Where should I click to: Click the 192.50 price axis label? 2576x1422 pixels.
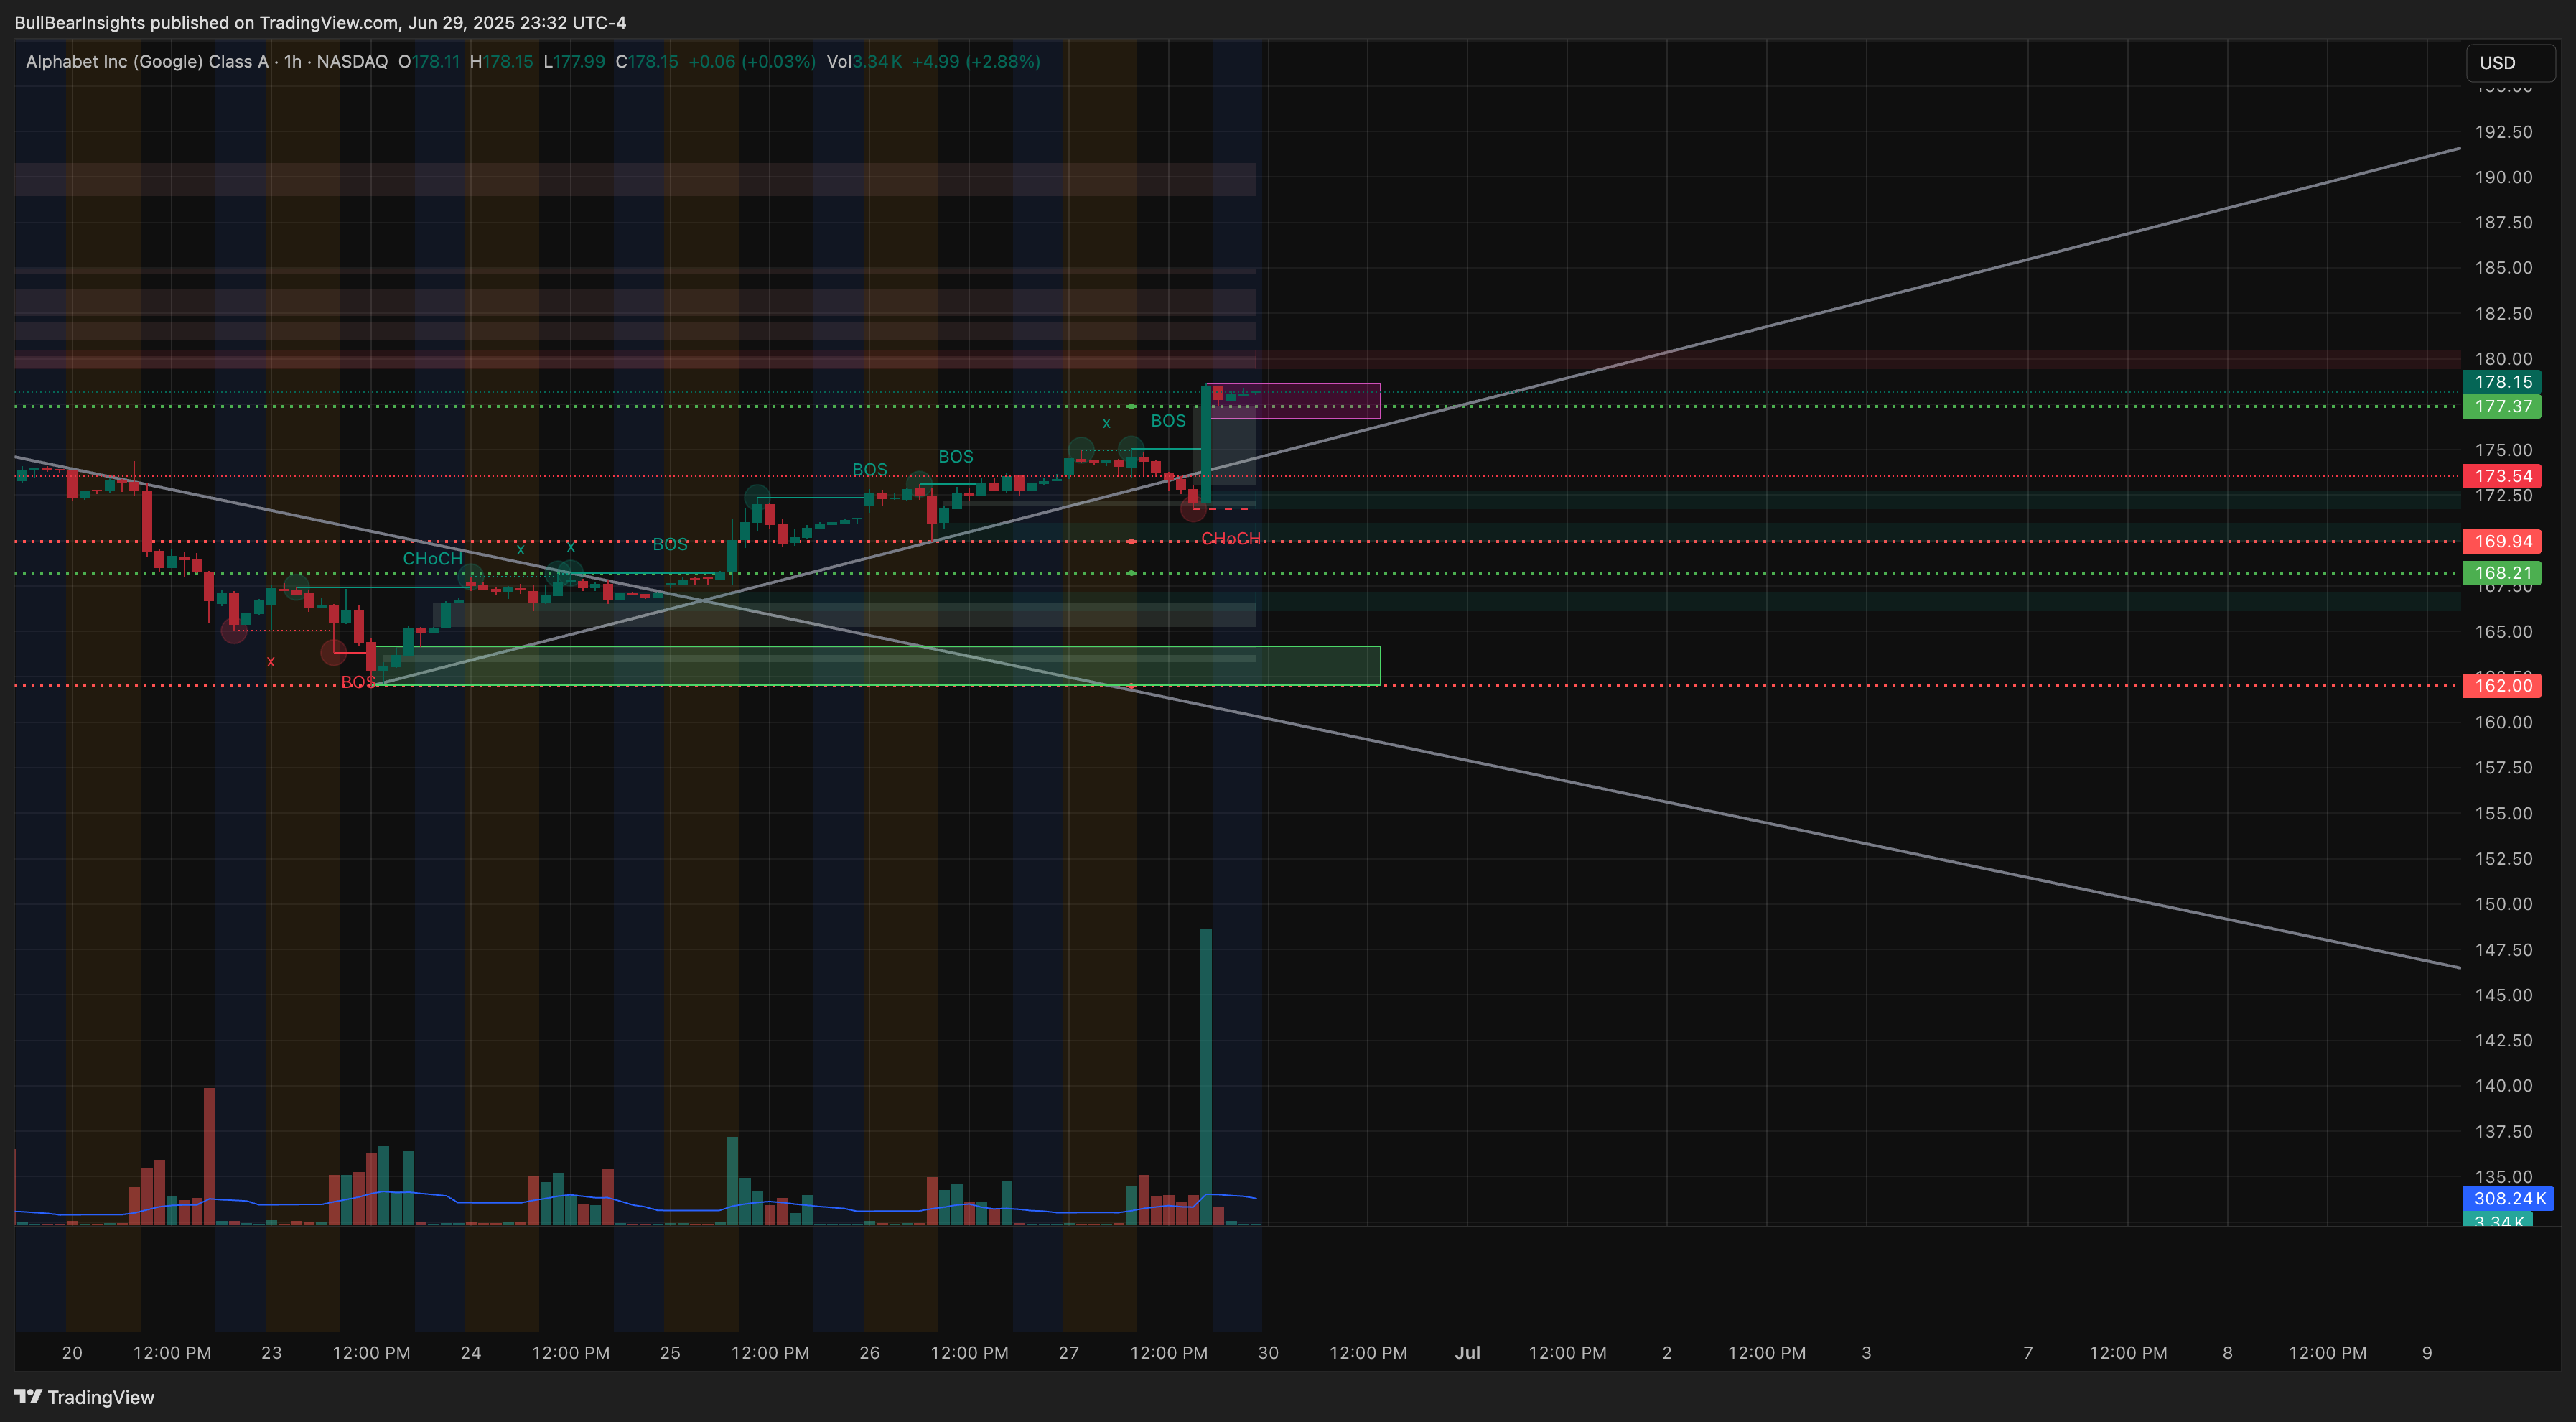[2503, 132]
